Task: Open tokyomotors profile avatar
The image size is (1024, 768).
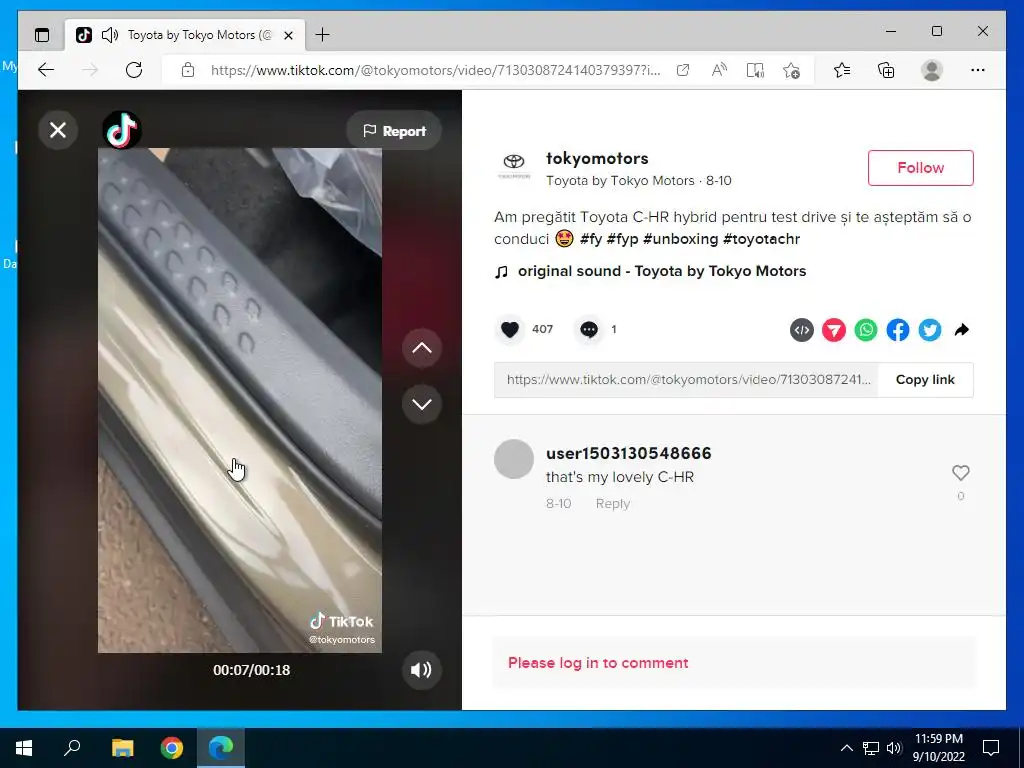Action: pos(514,167)
